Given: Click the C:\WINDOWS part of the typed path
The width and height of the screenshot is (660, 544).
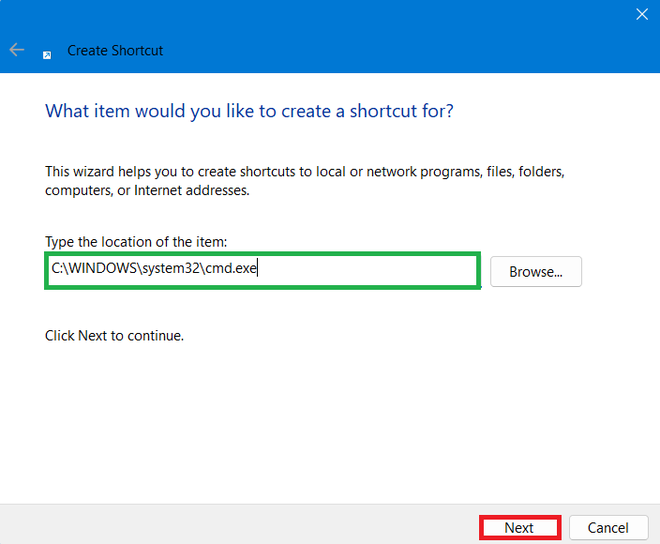Looking at the screenshot, I should pyautogui.click(x=94, y=269).
